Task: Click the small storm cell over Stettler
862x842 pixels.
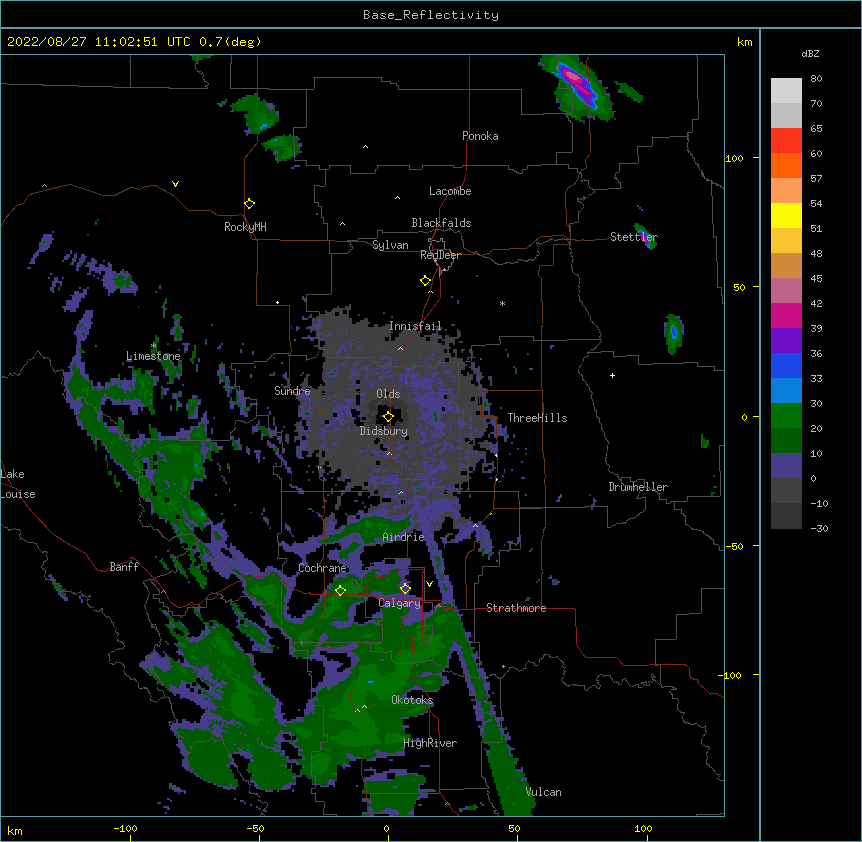Action: (646, 236)
